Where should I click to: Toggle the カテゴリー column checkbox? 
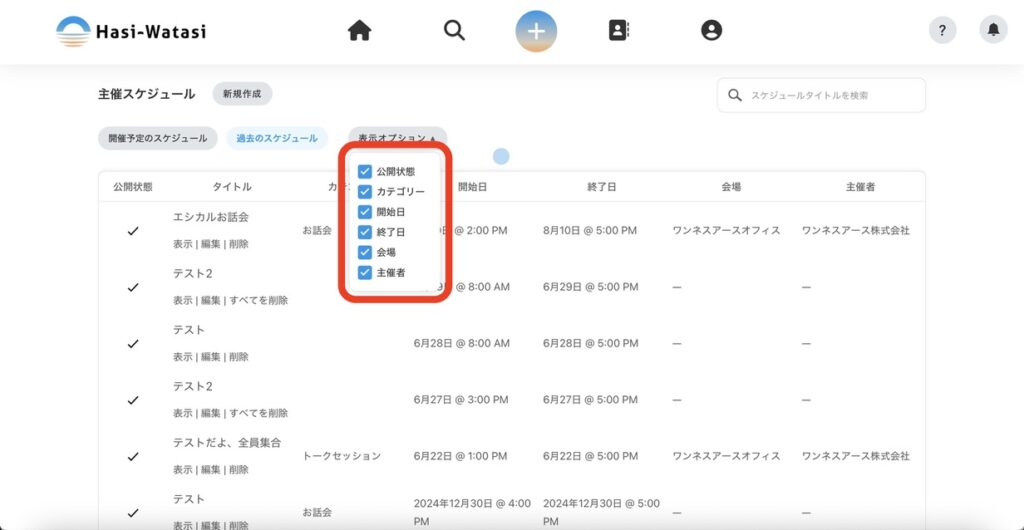365,192
